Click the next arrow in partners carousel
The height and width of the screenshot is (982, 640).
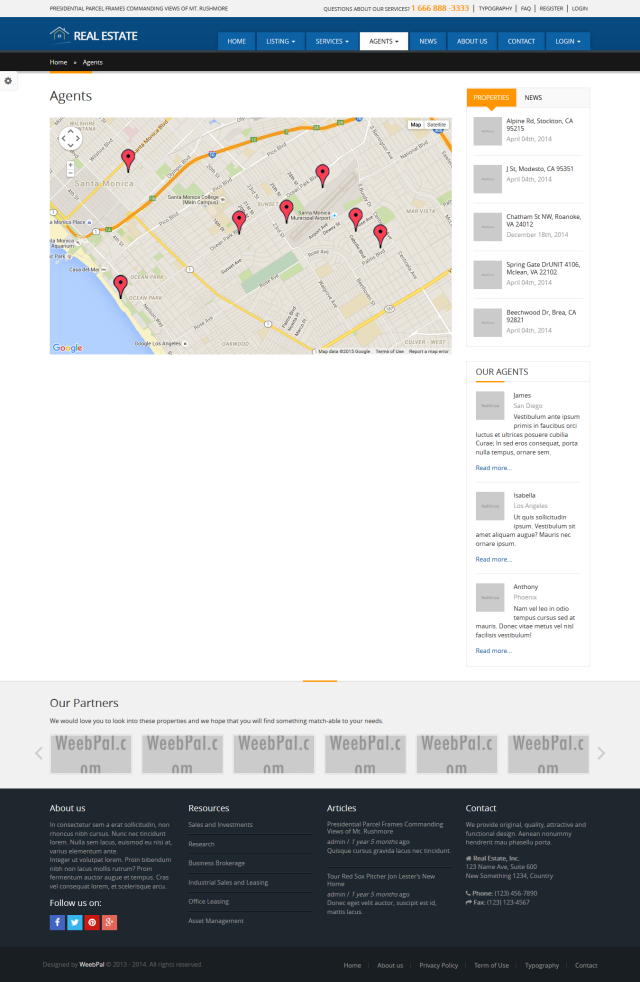click(601, 753)
